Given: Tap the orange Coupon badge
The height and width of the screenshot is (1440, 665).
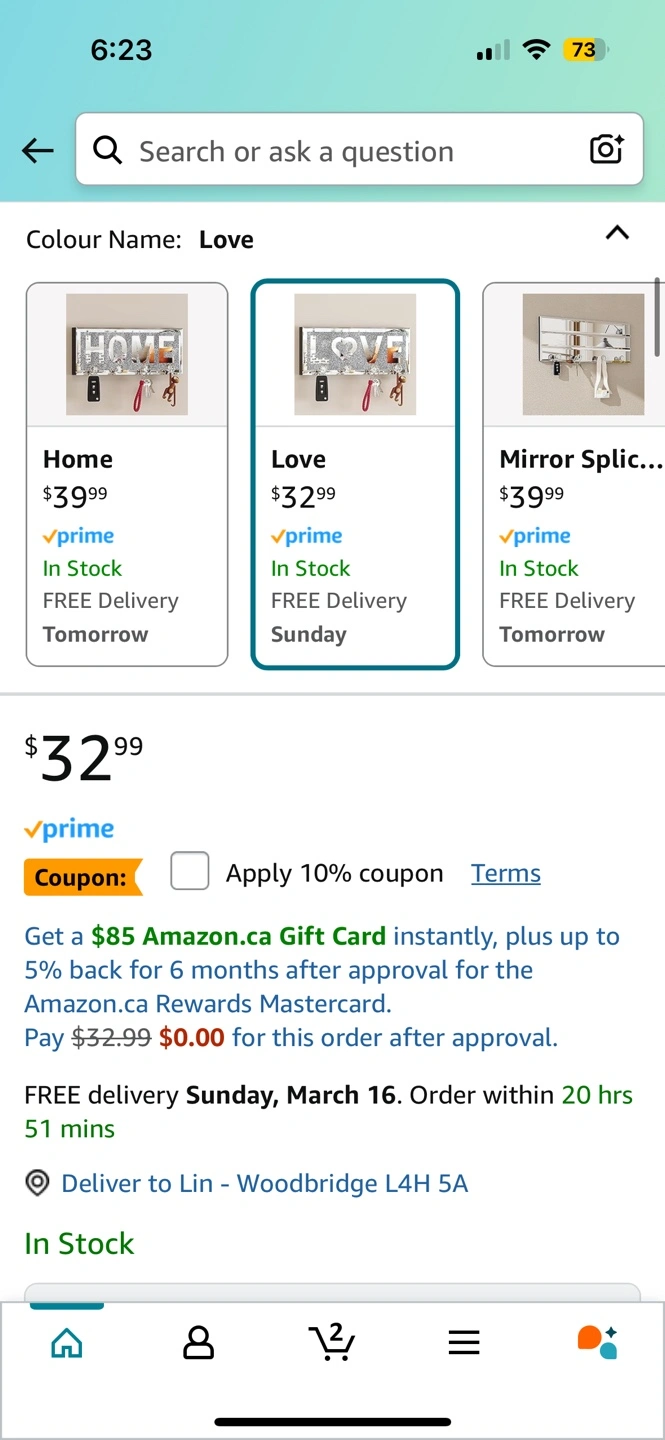Looking at the screenshot, I should (82, 877).
